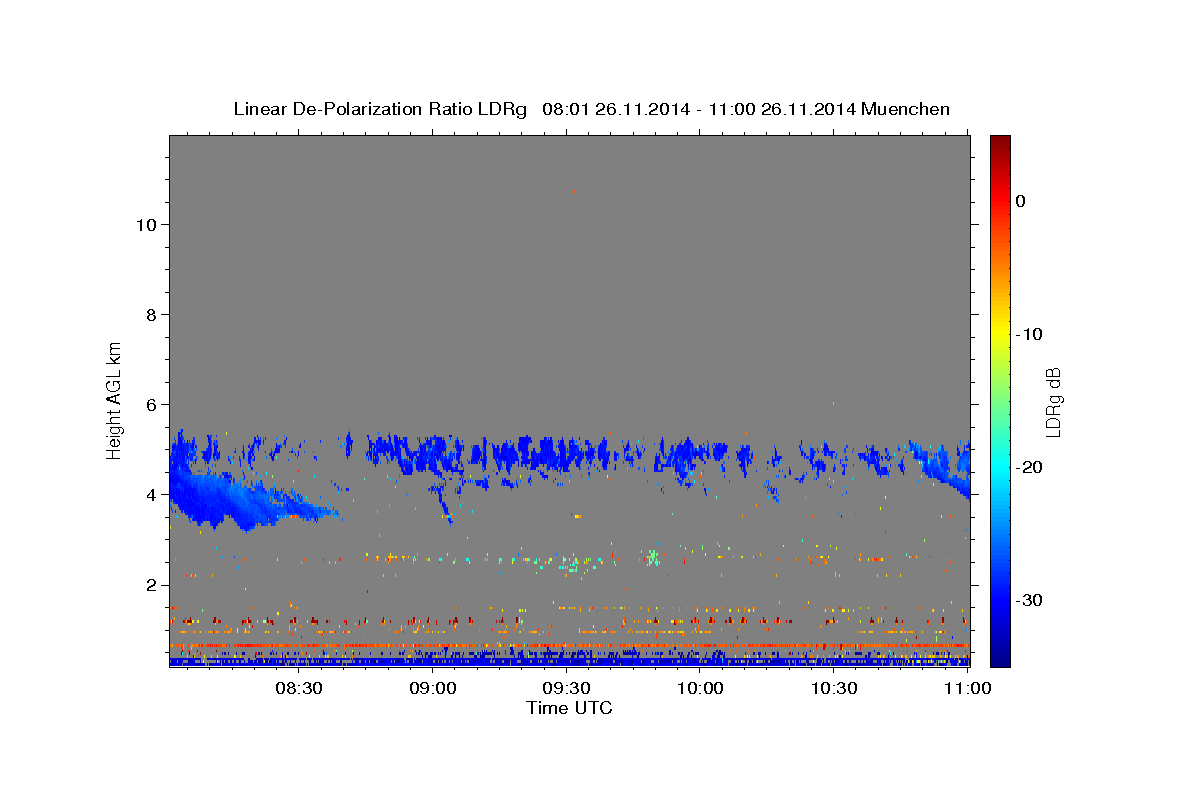This screenshot has width=1200, height=800.
Task: Click the 09:00 time tick label
Action: [433, 689]
